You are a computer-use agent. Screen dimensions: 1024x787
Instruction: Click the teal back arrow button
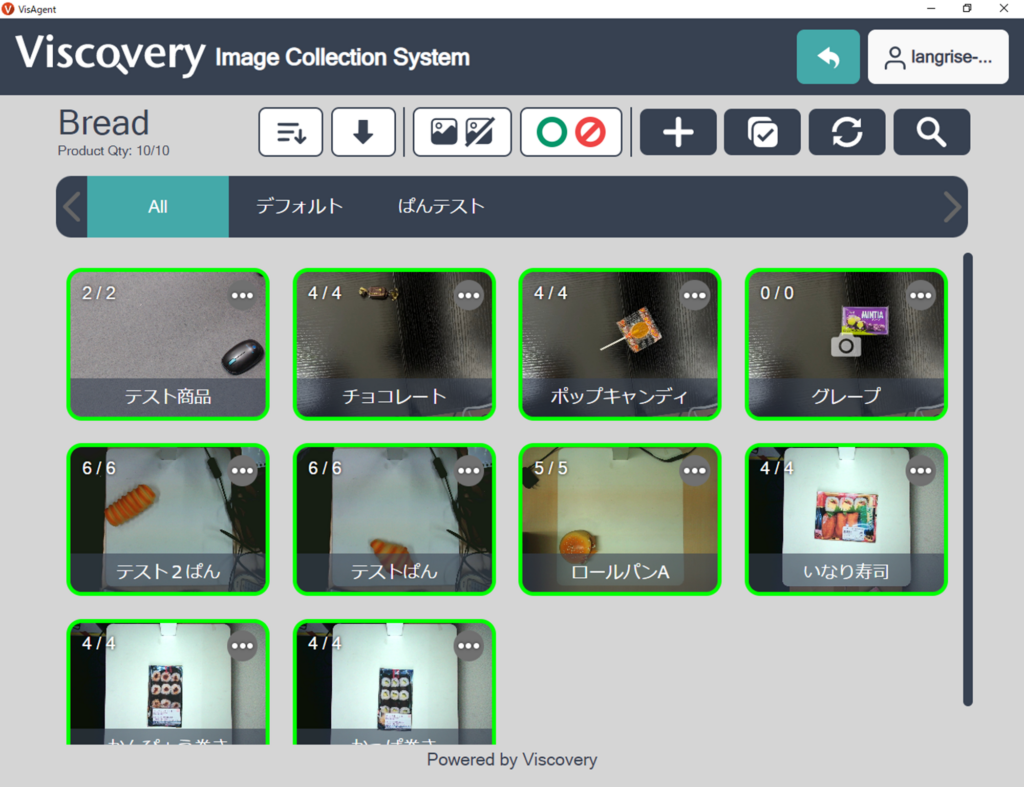[828, 57]
